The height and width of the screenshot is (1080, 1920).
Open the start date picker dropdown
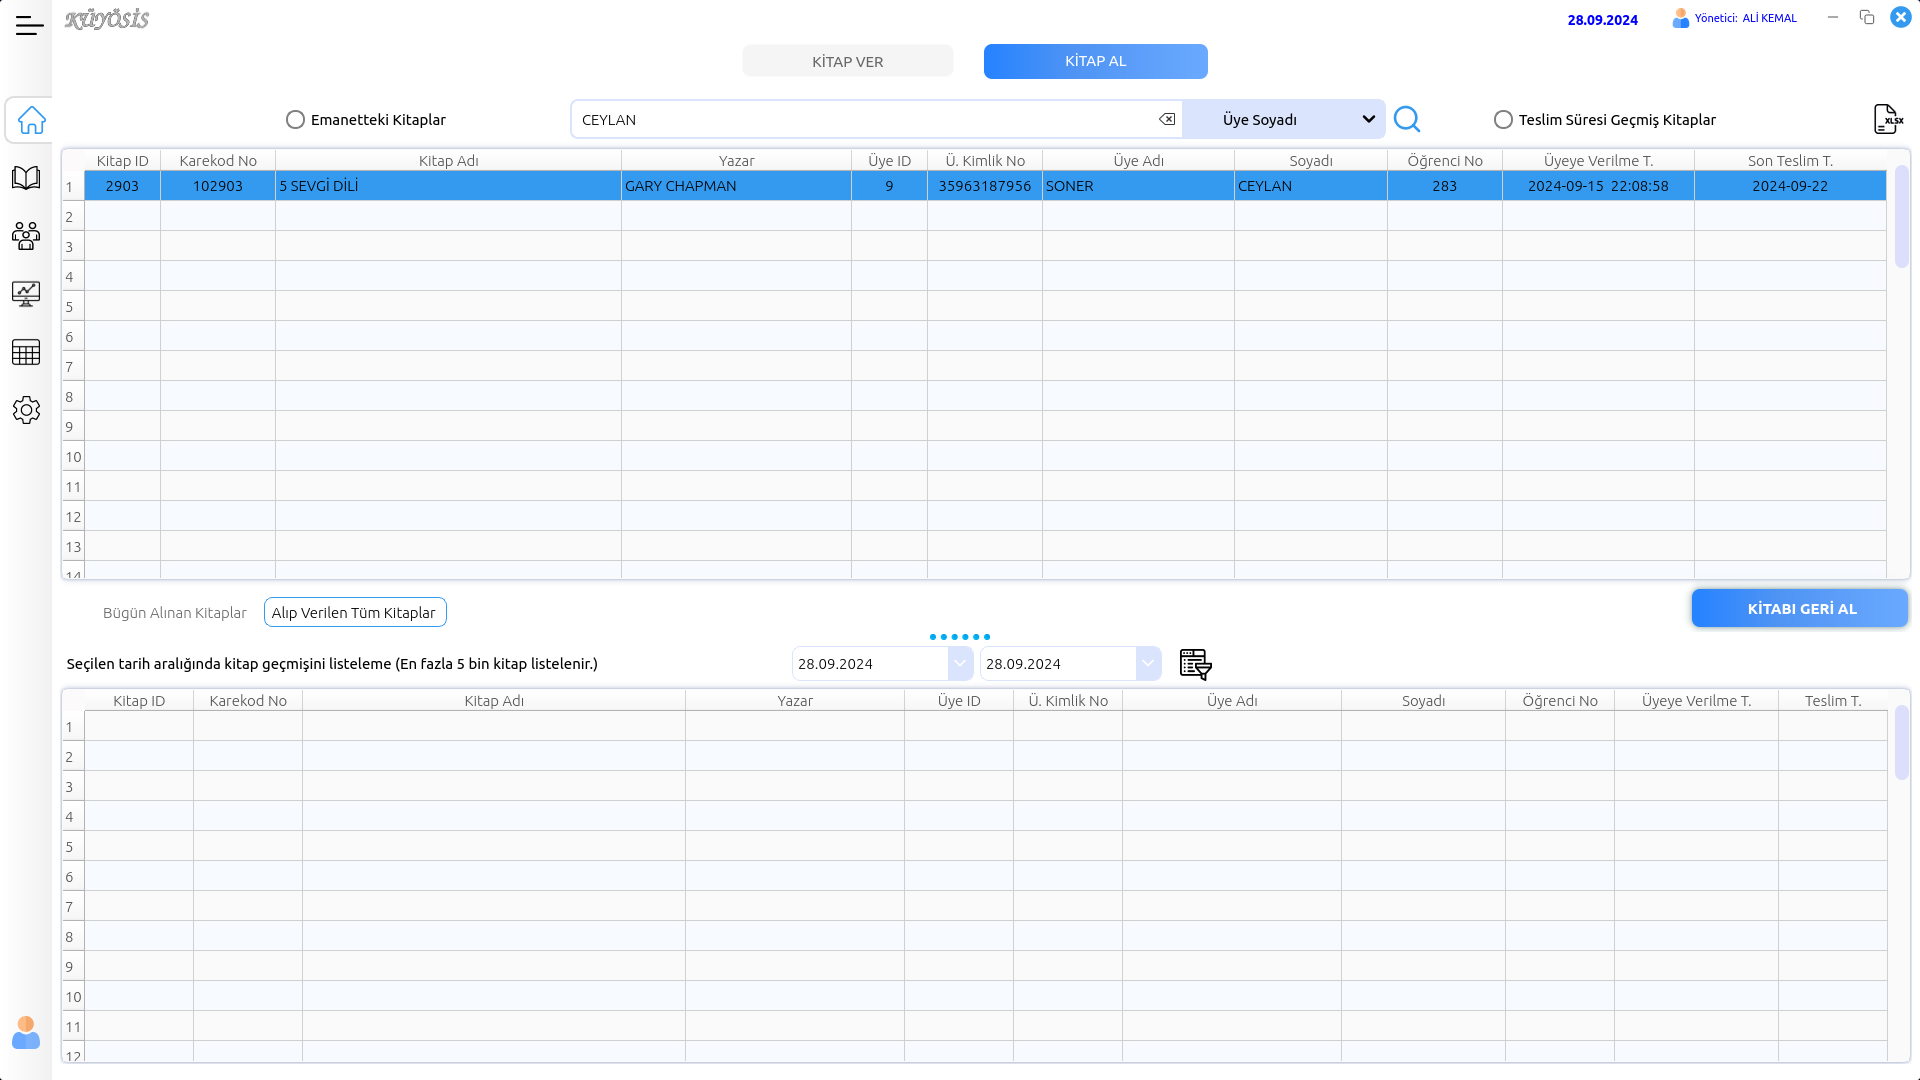(960, 664)
